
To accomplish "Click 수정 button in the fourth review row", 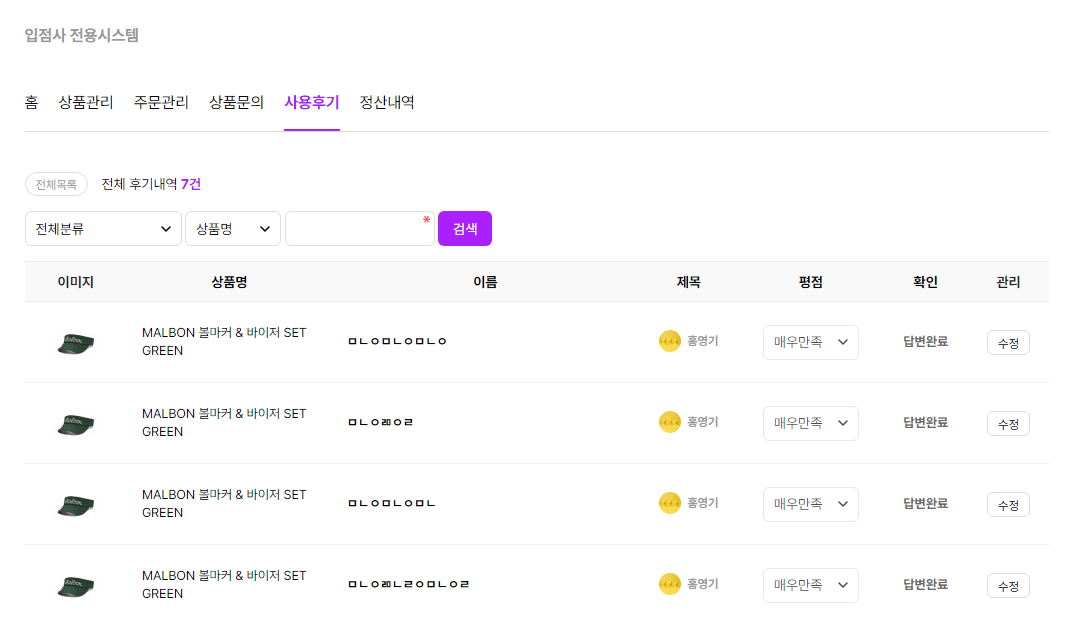I will pos(1008,585).
